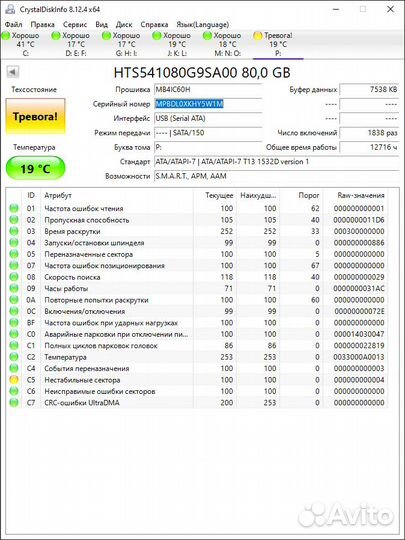Click the Прошивка field MB4IC60H
The height and width of the screenshot is (540, 405).
208,90
